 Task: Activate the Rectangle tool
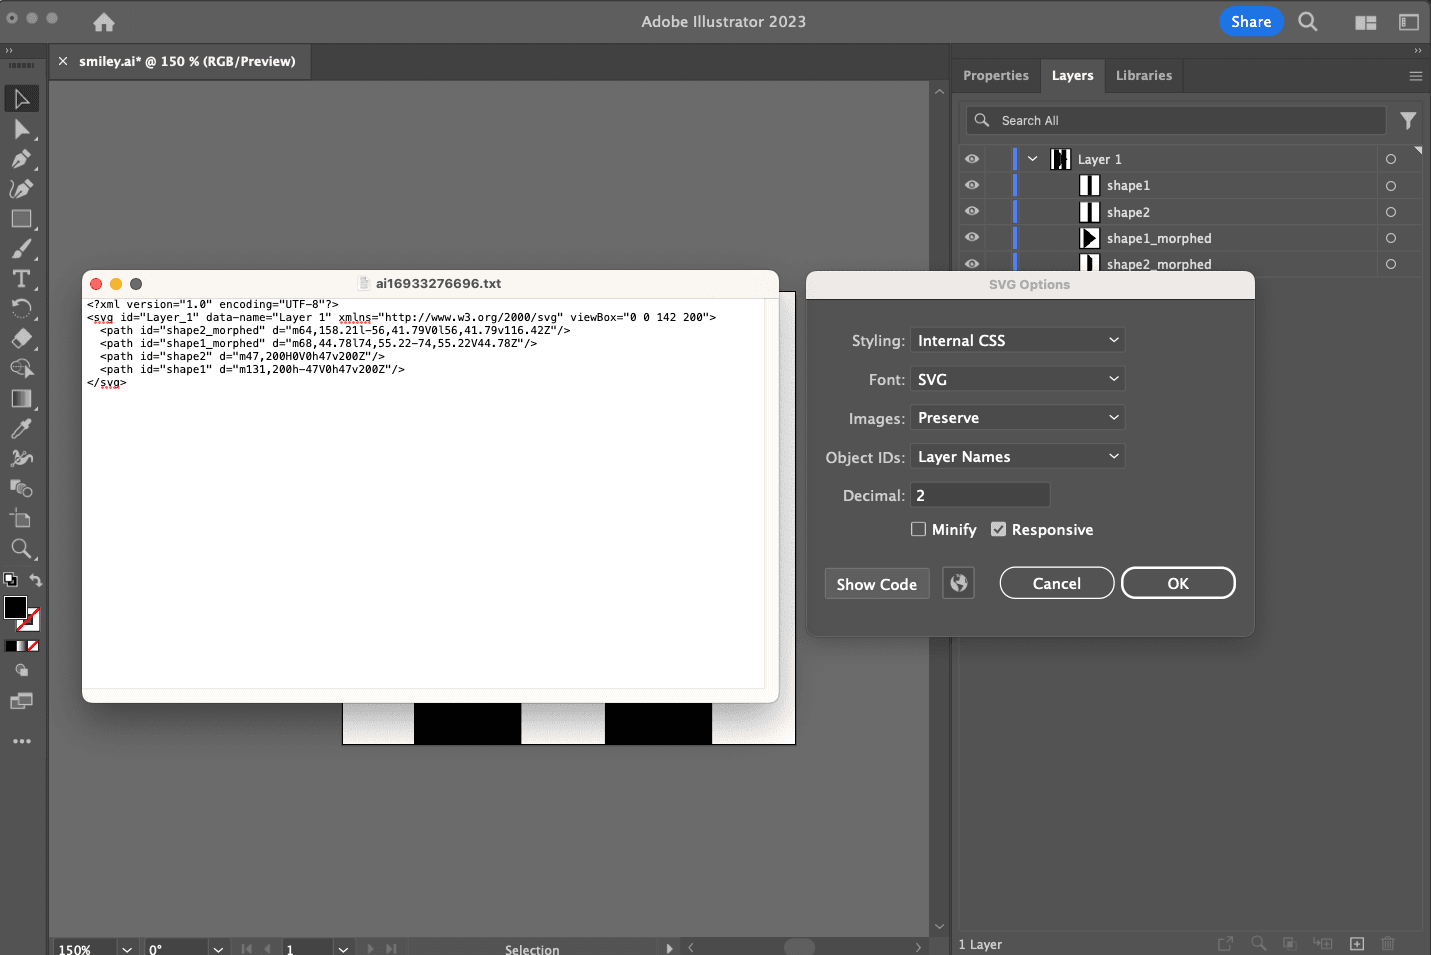pyautogui.click(x=22, y=219)
